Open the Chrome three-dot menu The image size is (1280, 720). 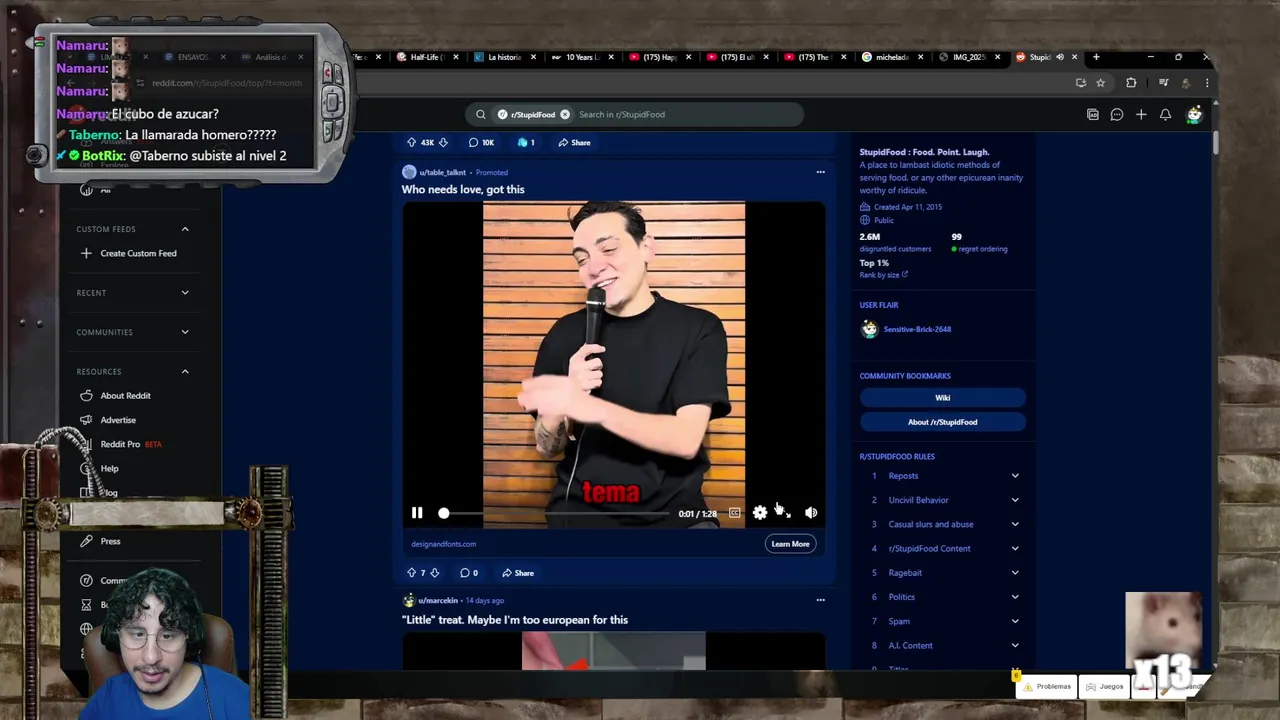pyautogui.click(x=1207, y=83)
